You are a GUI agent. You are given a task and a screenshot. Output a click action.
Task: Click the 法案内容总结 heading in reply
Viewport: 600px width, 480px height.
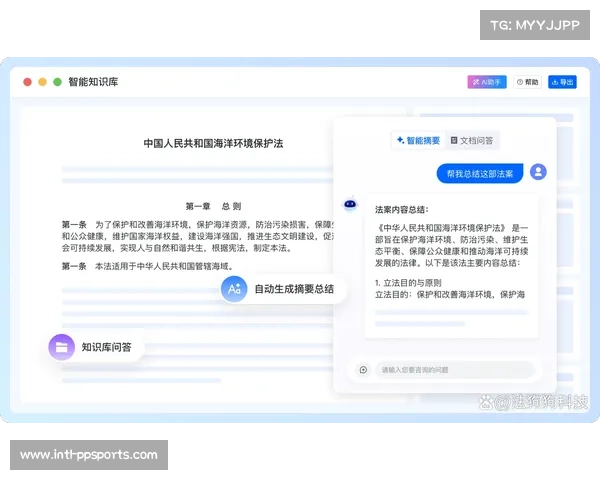(402, 210)
